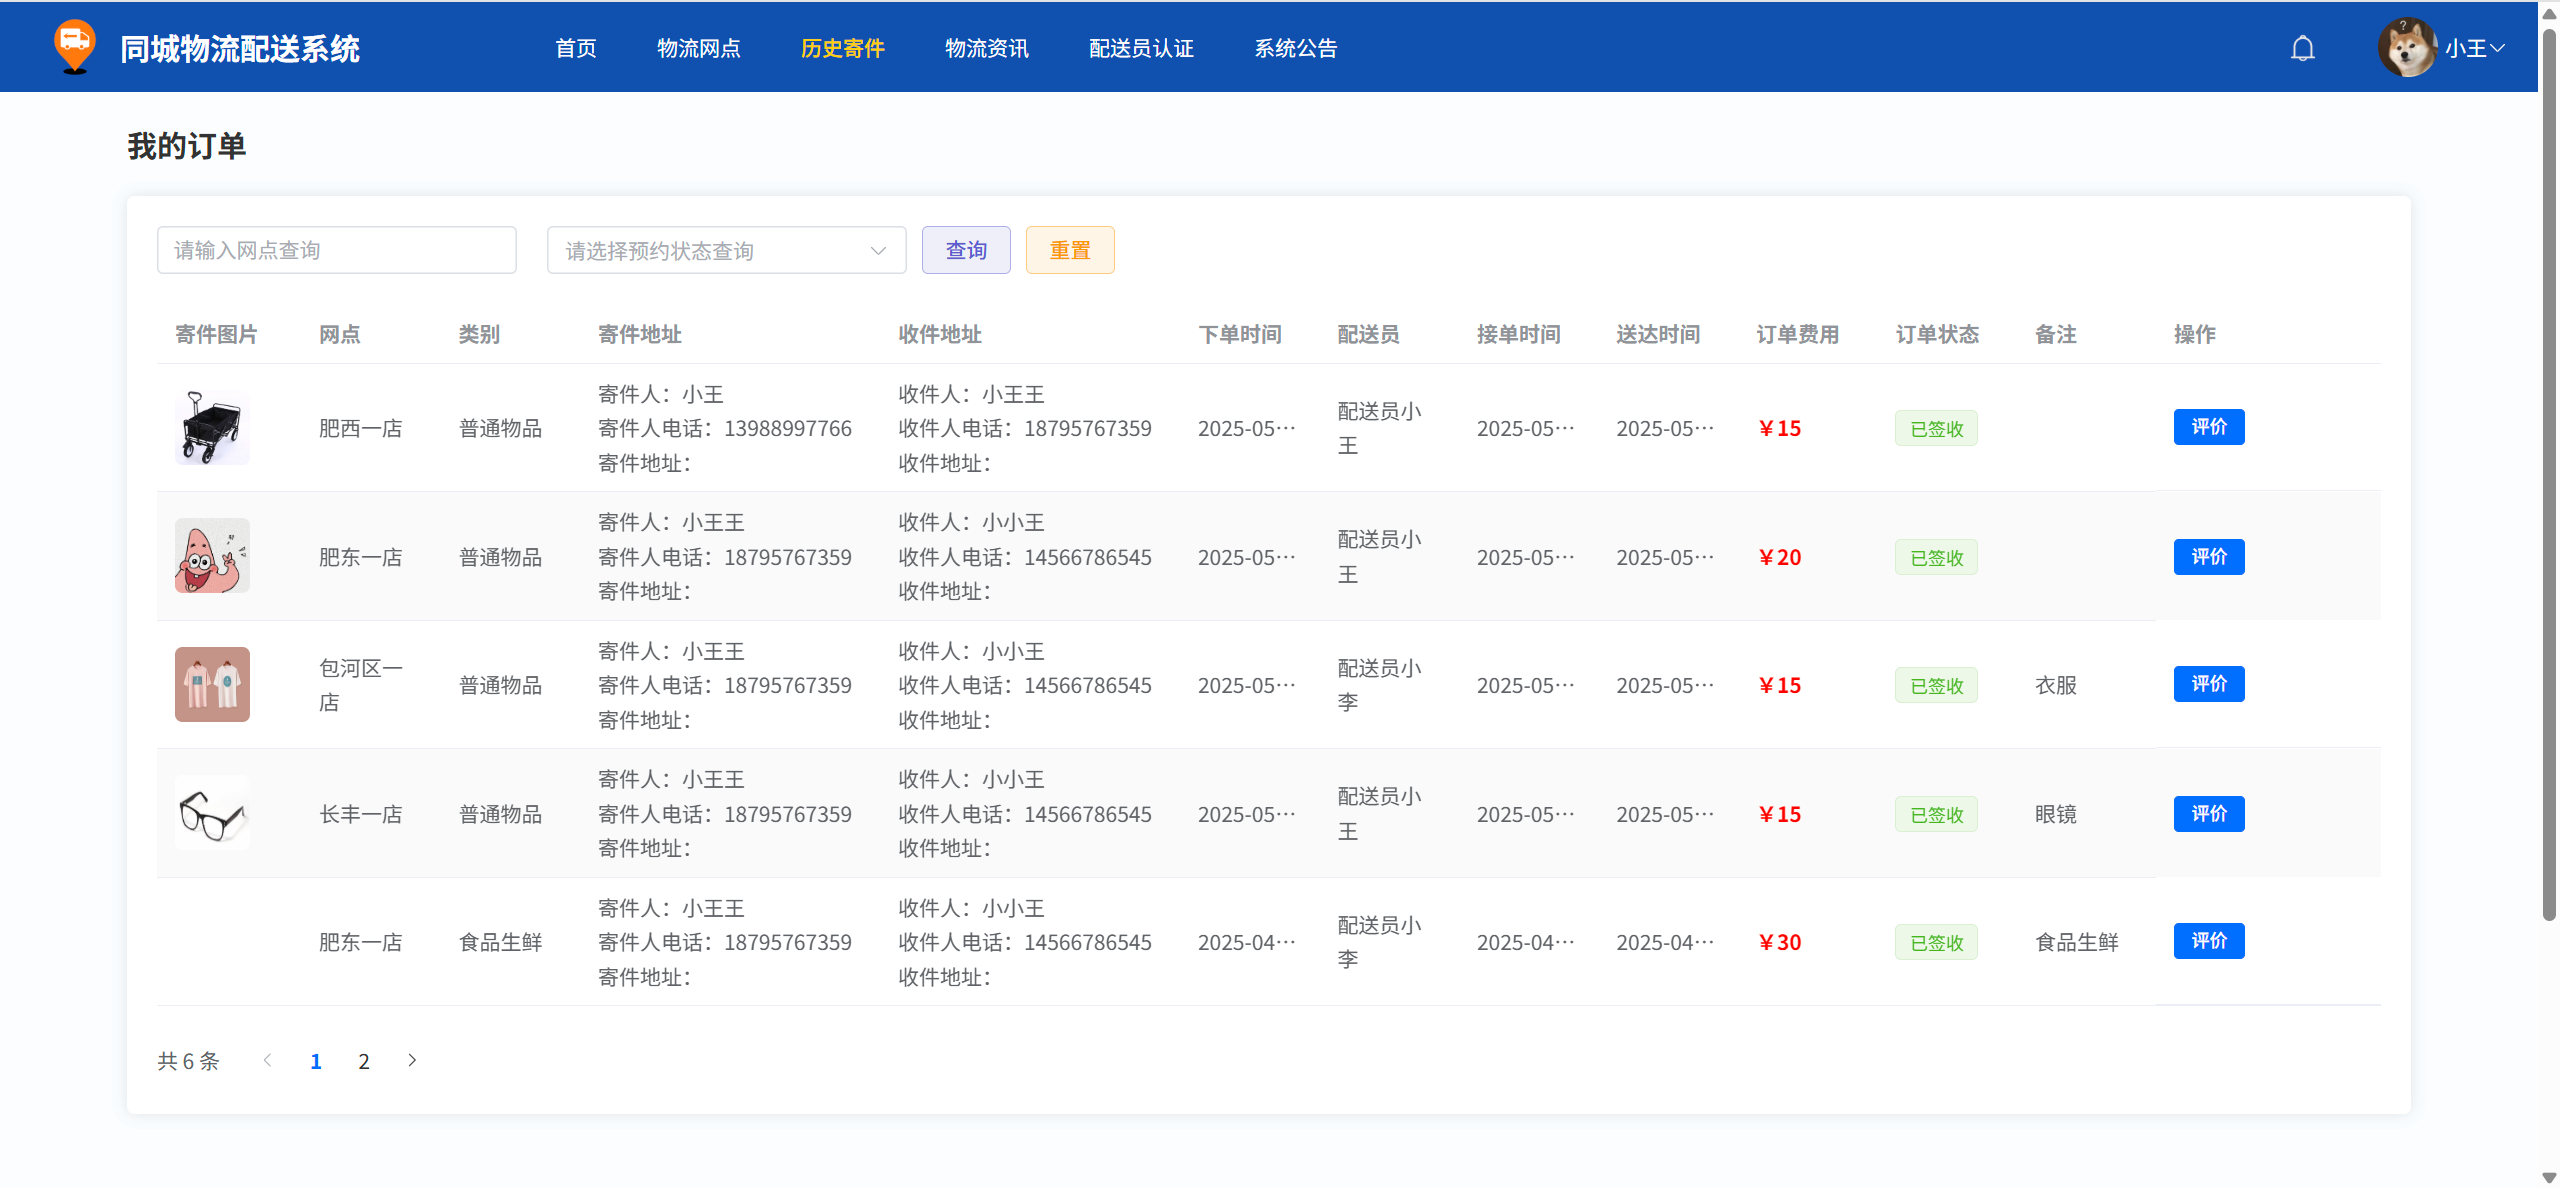Click the Shiba dog user avatar

pos(2406,47)
